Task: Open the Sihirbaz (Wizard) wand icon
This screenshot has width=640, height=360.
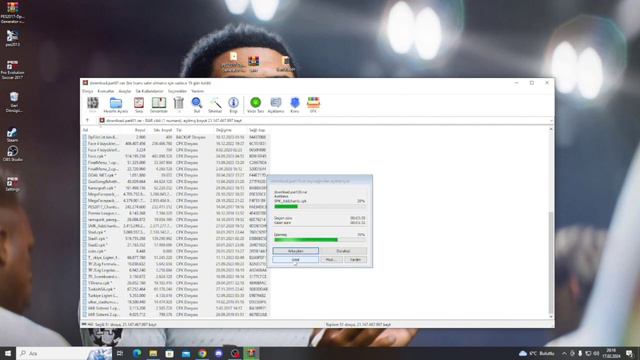Action: tap(215, 105)
